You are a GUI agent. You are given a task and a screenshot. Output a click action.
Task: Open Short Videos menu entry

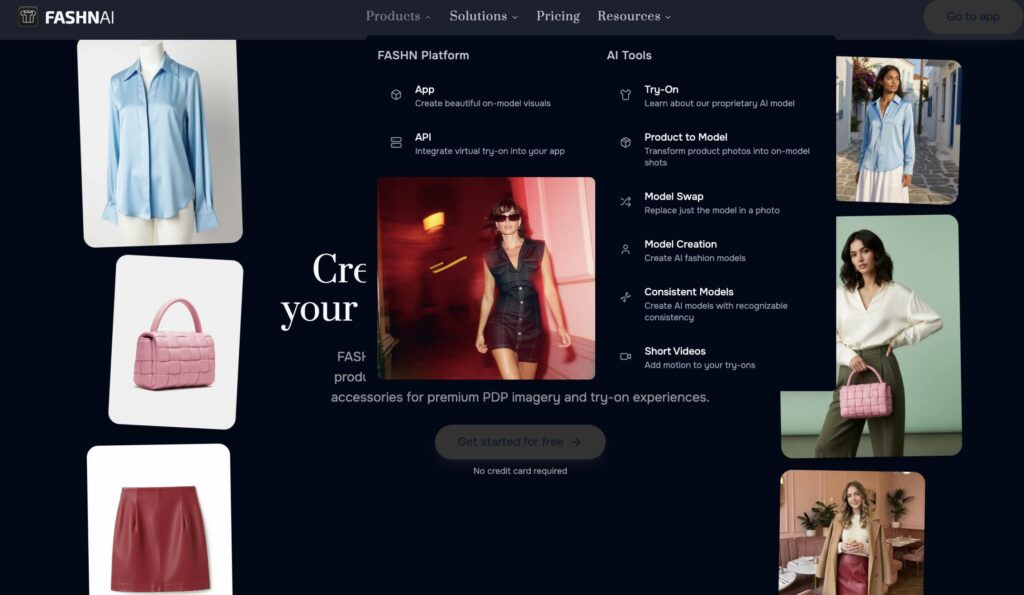point(716,358)
